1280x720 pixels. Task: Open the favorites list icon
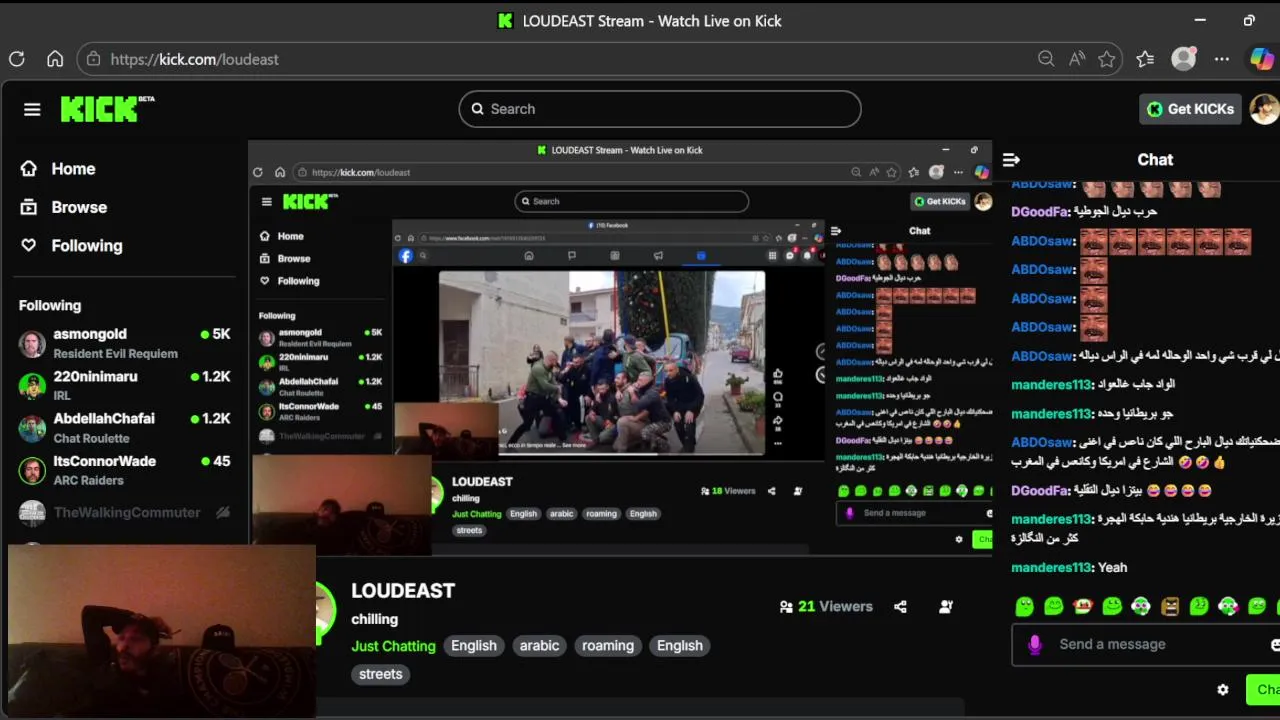[1146, 59]
